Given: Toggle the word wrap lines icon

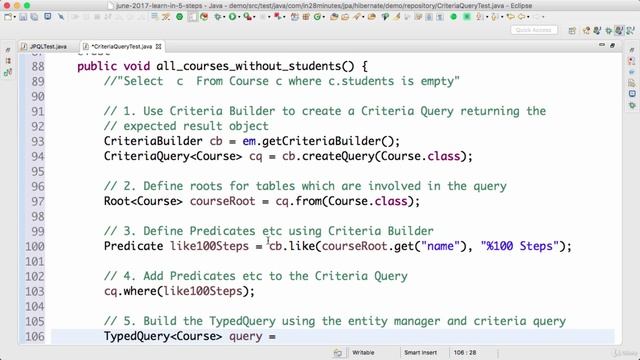Looking at the screenshot, I should pyautogui.click(x=155, y=16).
